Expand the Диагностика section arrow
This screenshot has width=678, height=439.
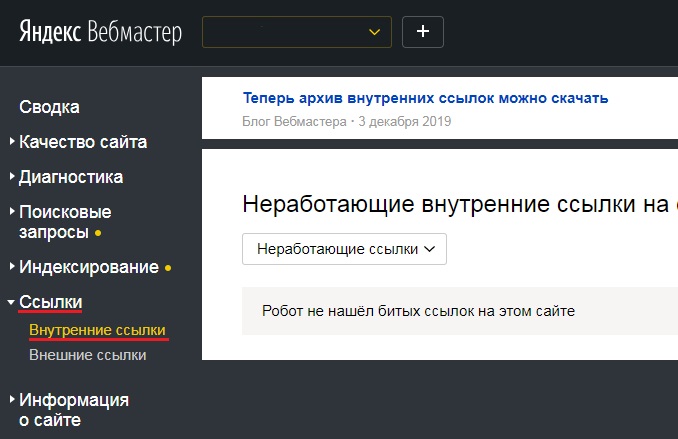(12, 177)
